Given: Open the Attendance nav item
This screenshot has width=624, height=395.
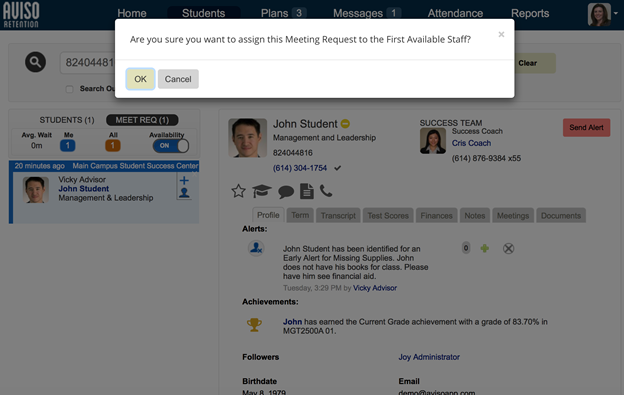Looking at the screenshot, I should tap(455, 13).
